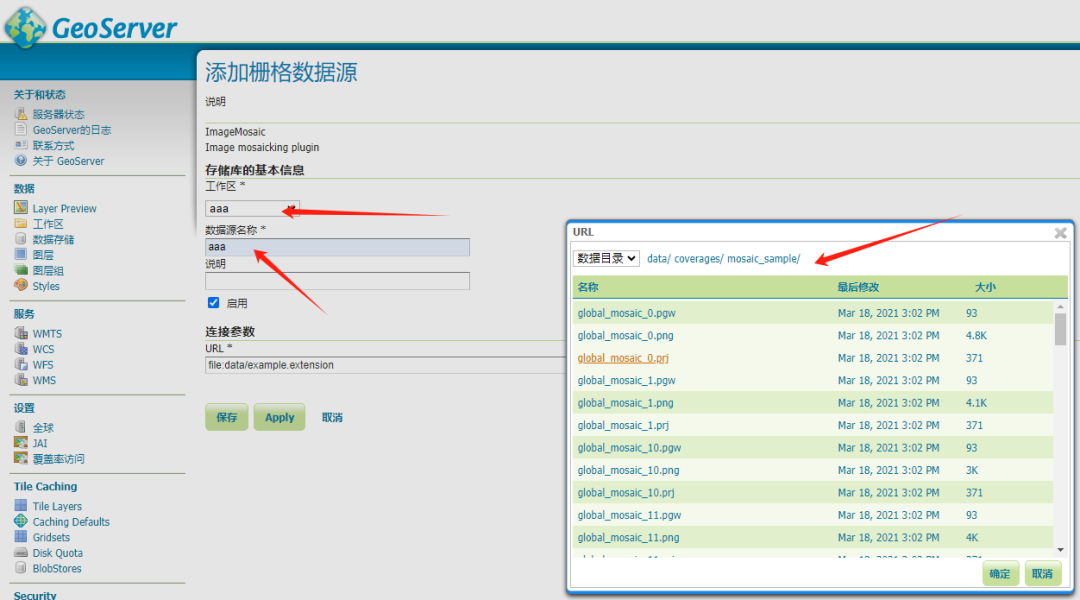Click the About GeoServer icon

point(21,161)
